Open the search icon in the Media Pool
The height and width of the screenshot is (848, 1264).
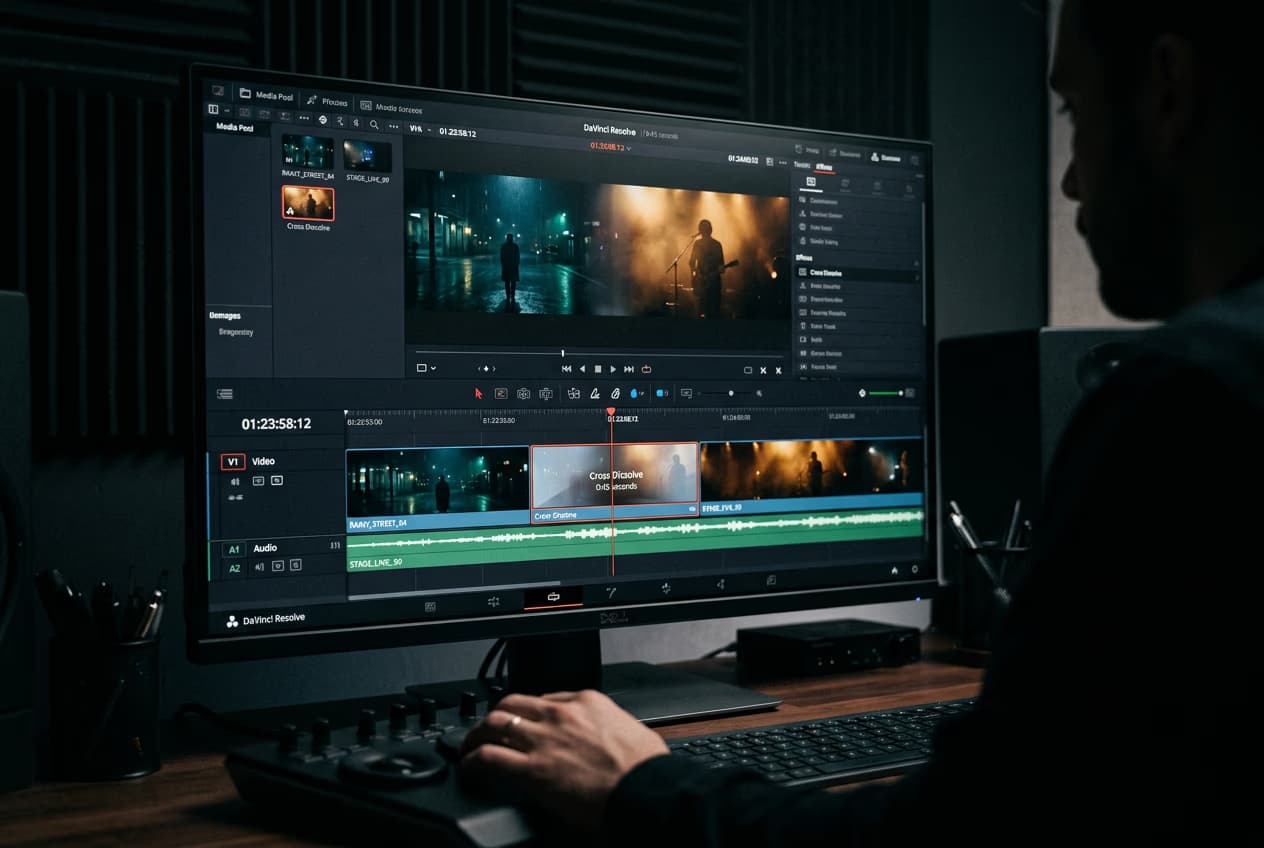[x=374, y=124]
